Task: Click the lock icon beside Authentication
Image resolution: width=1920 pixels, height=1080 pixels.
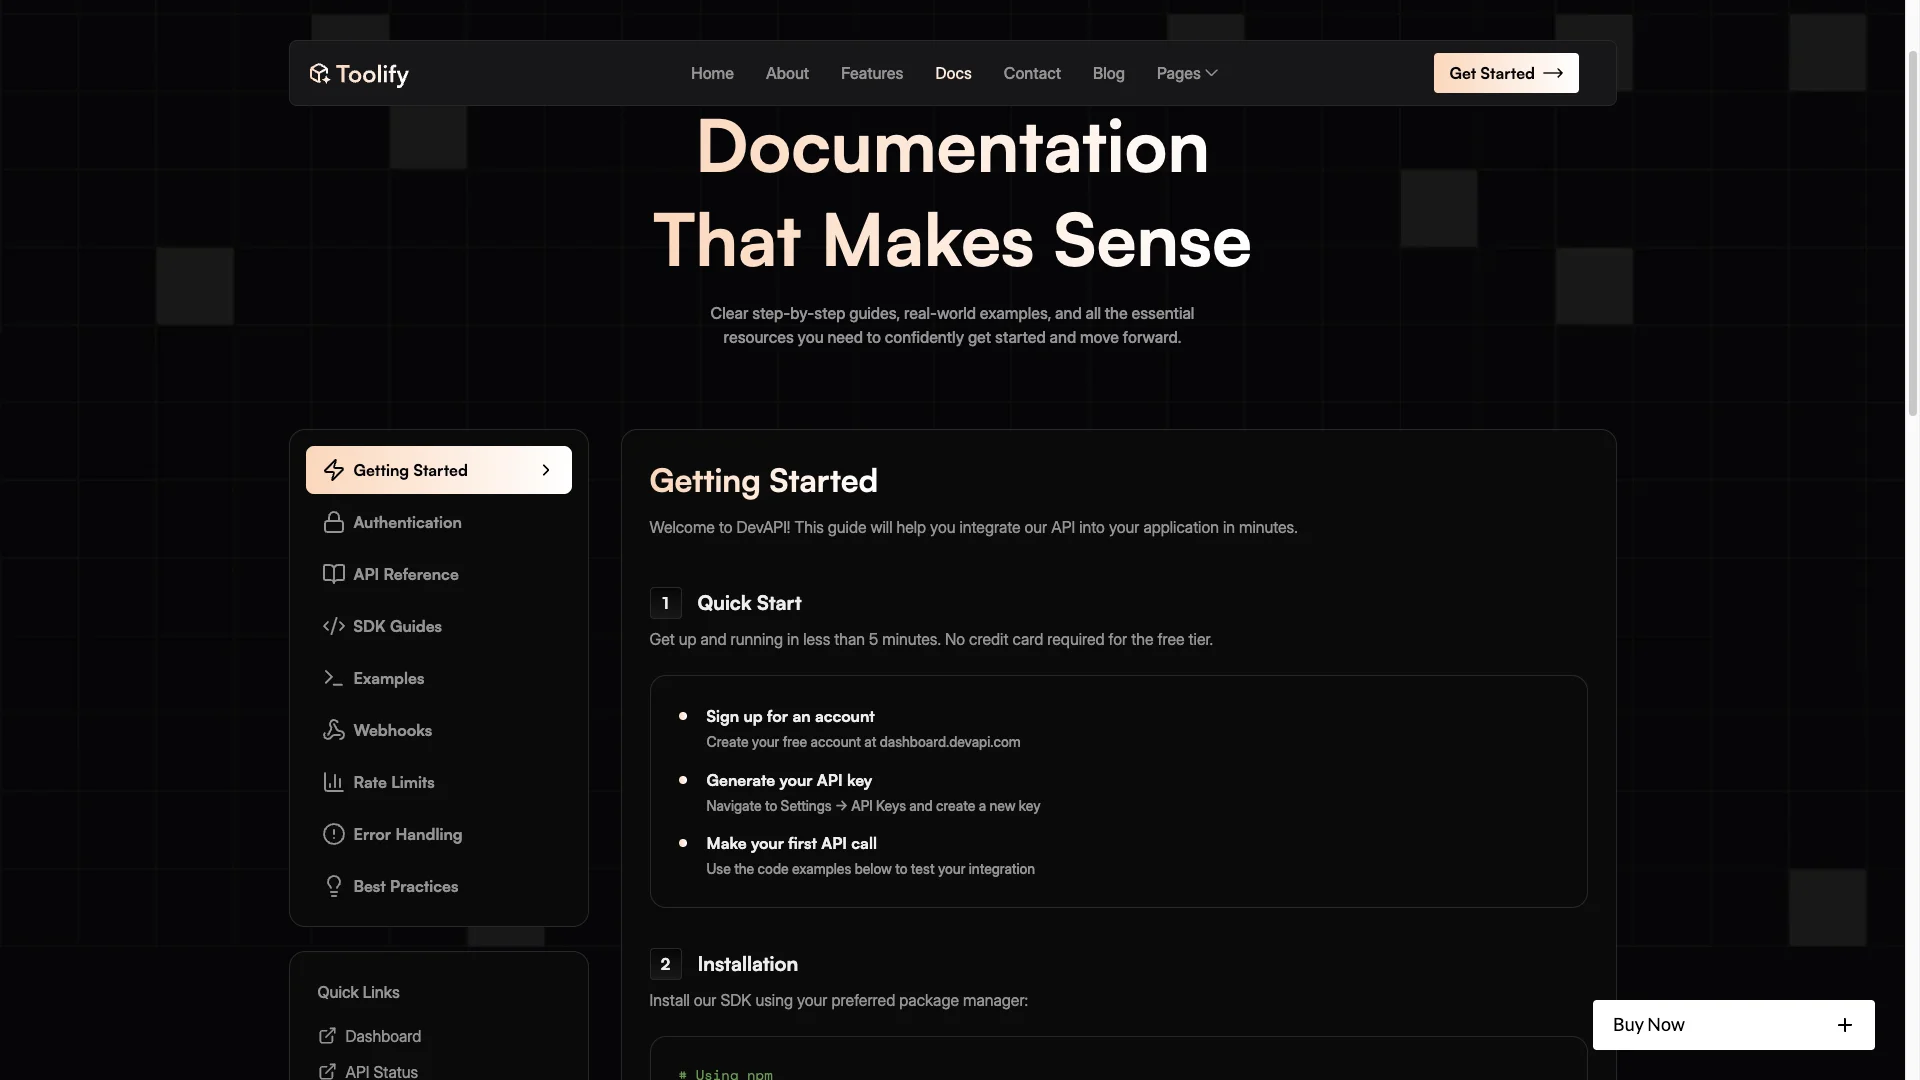Action: pyautogui.click(x=334, y=522)
